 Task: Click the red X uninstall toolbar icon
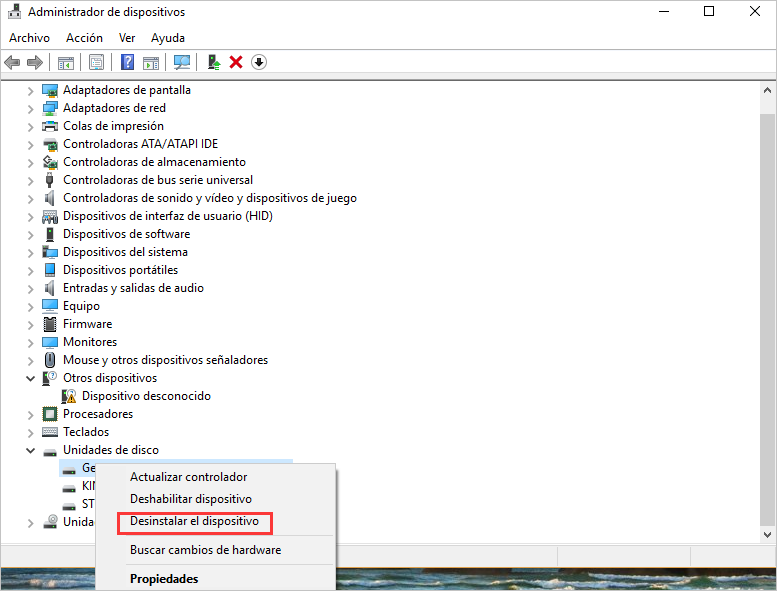pos(236,62)
